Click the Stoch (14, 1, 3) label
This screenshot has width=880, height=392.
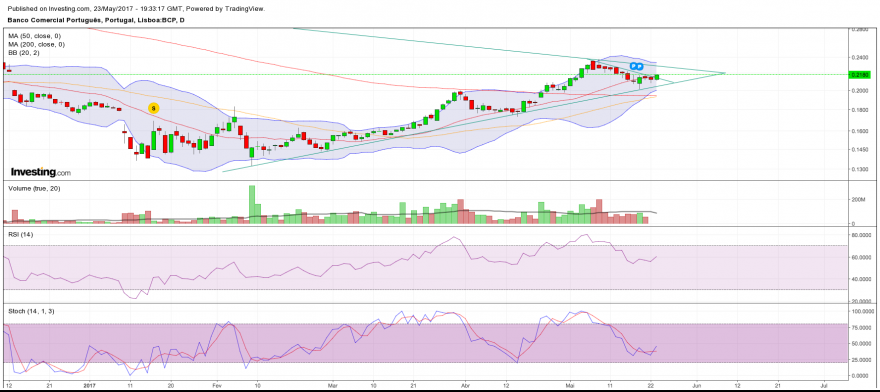point(31,311)
